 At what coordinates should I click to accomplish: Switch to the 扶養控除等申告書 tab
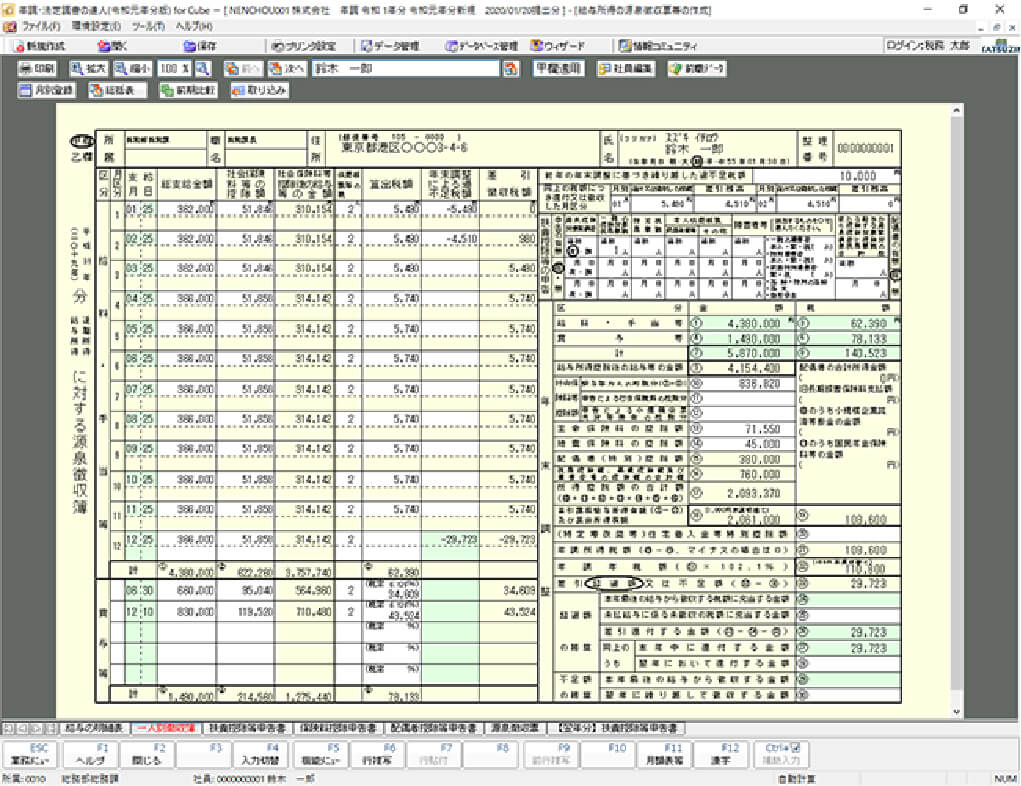pos(247,728)
